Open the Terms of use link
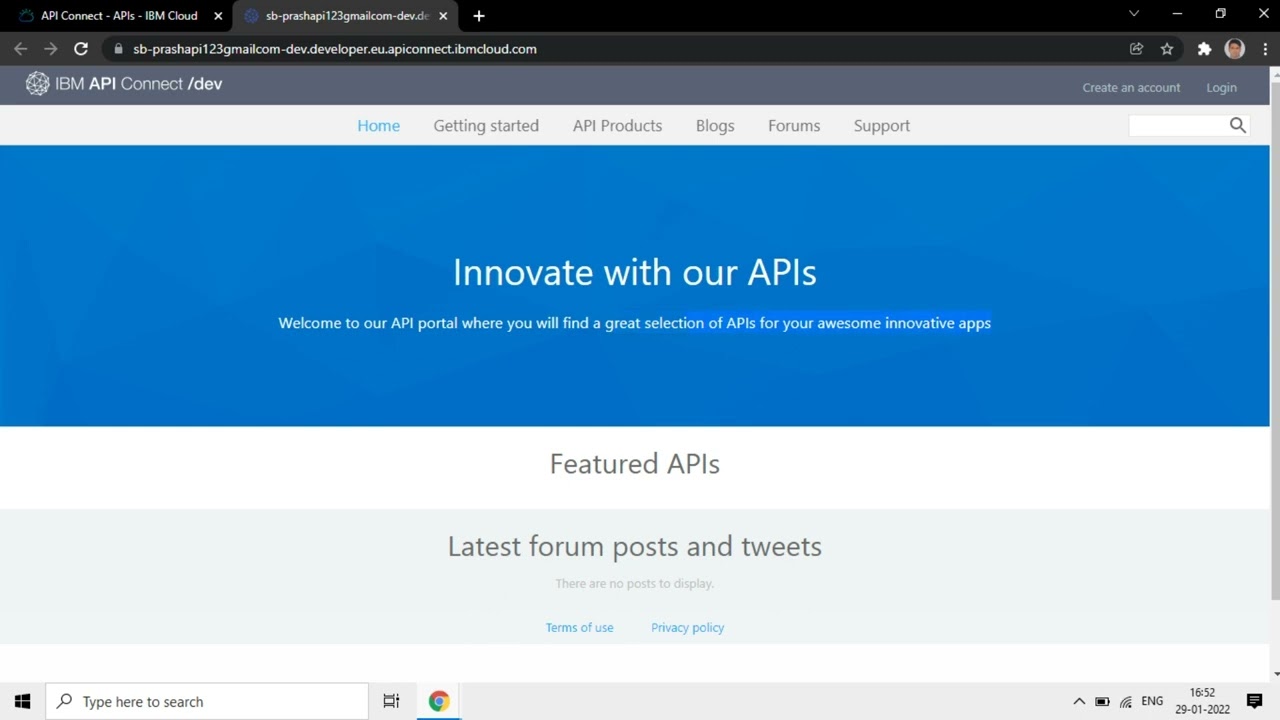The height and width of the screenshot is (720, 1280). click(579, 627)
